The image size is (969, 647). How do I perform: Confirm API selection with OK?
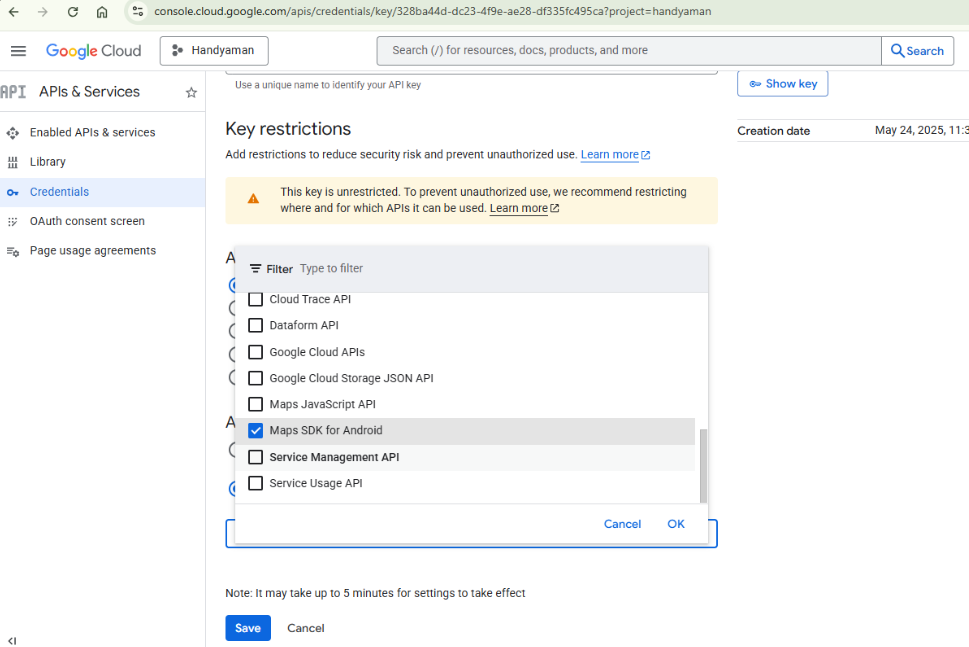[x=676, y=524]
